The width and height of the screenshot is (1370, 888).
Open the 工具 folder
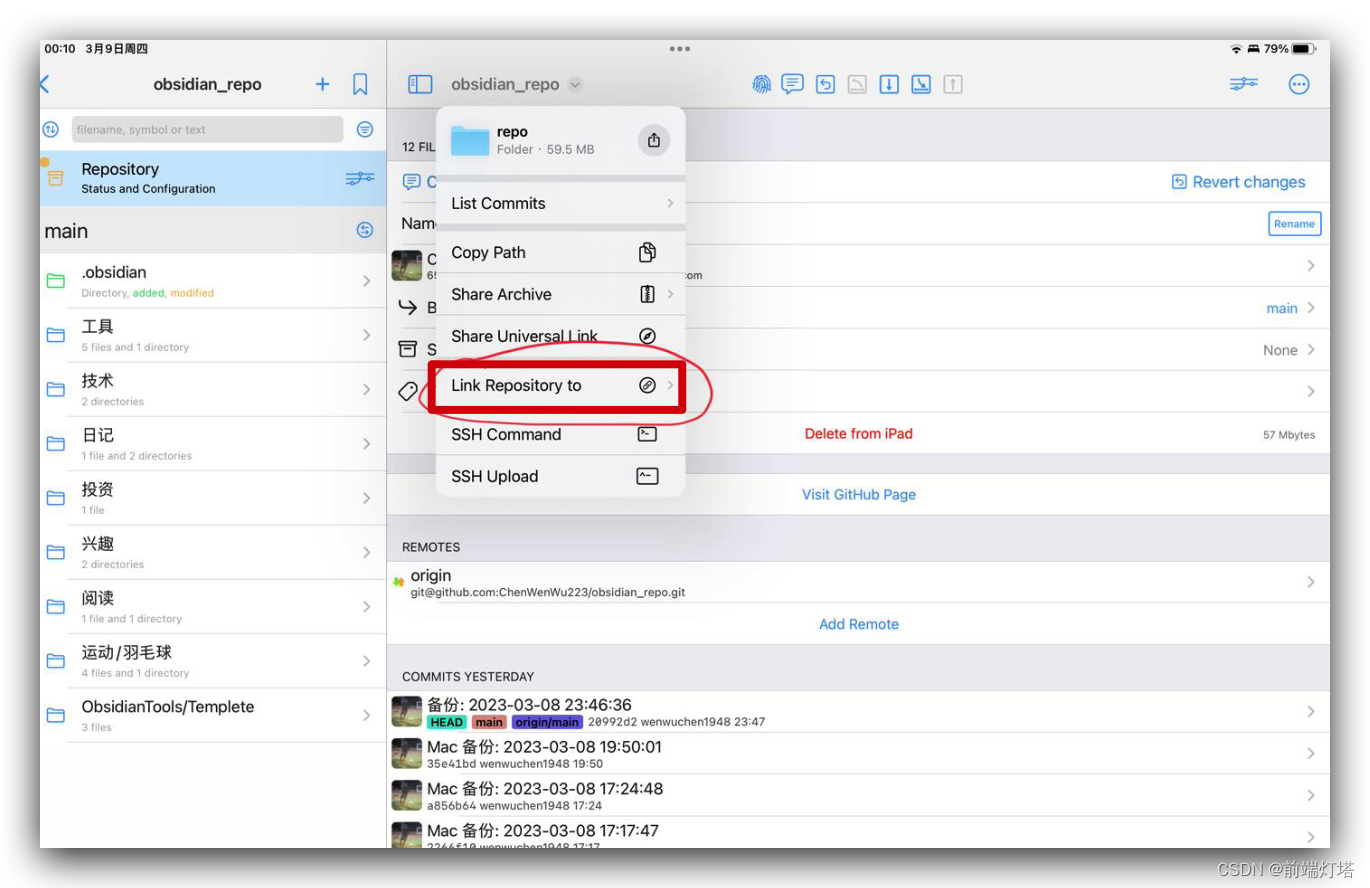point(213,335)
